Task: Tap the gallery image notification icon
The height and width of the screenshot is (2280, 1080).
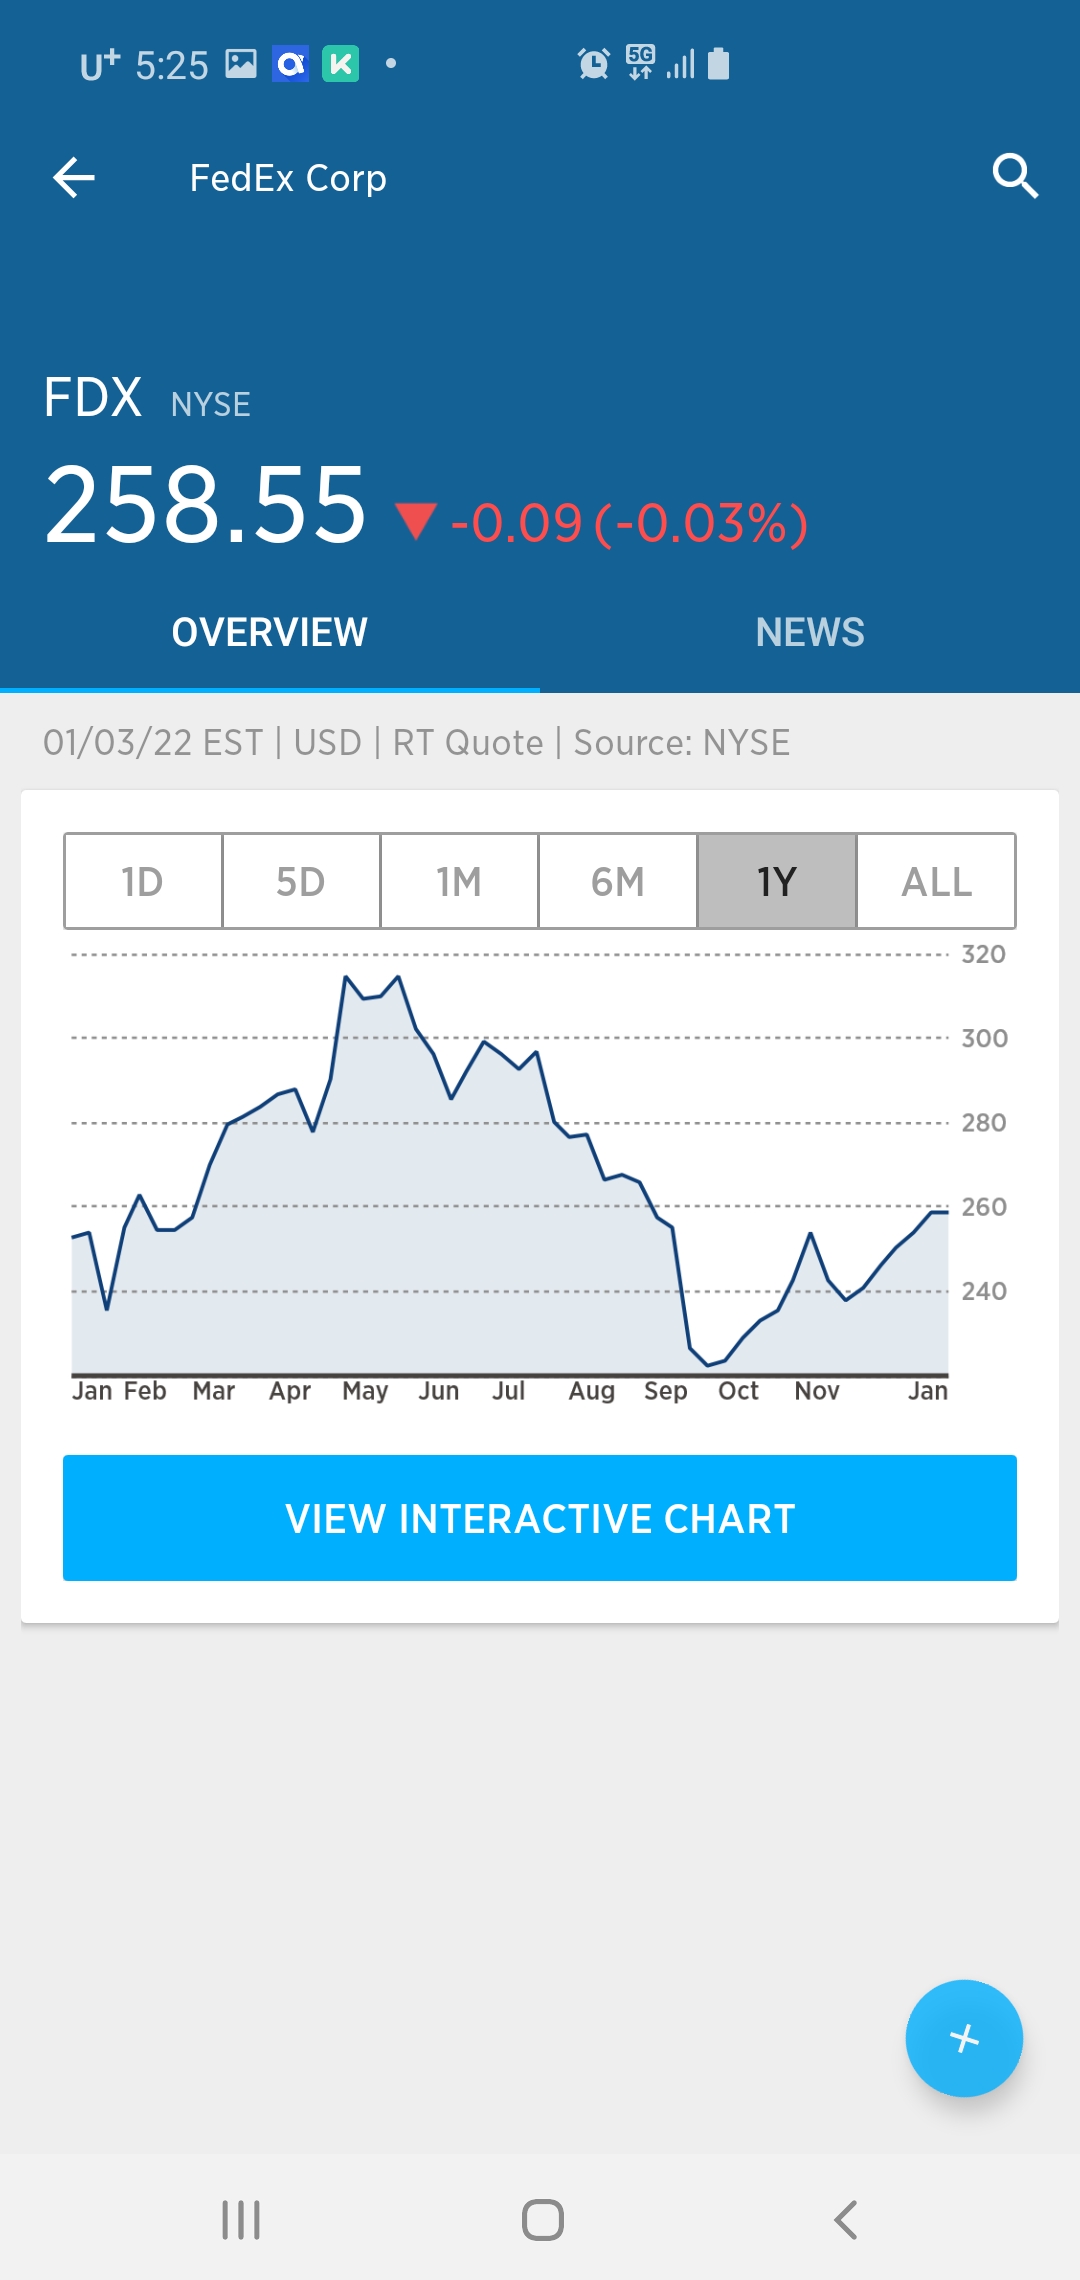Action: tap(241, 64)
